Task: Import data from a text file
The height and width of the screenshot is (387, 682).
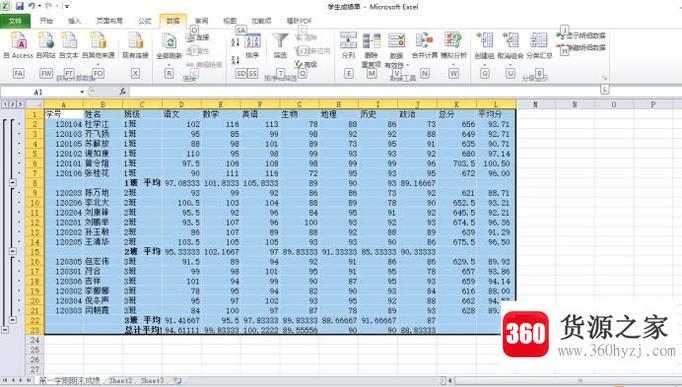Action: (x=69, y=46)
